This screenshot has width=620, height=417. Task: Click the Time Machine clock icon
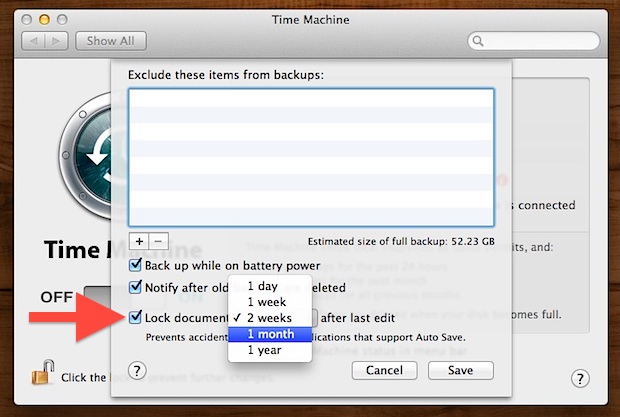tap(85, 156)
